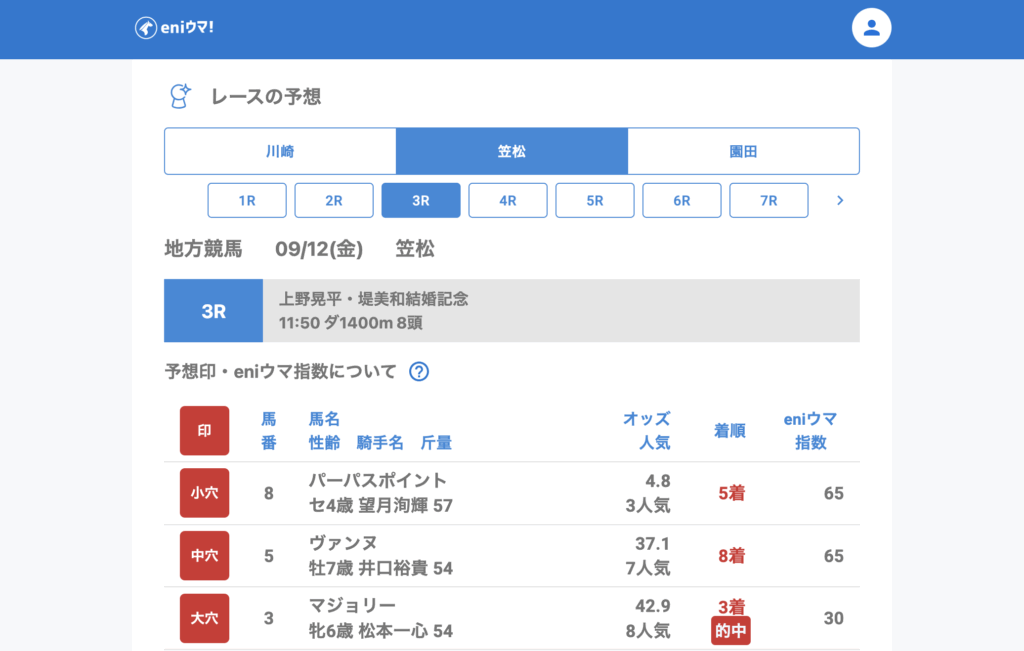This screenshot has height=651, width=1024.
Task: Open the question mark help icon
Action: 419,372
